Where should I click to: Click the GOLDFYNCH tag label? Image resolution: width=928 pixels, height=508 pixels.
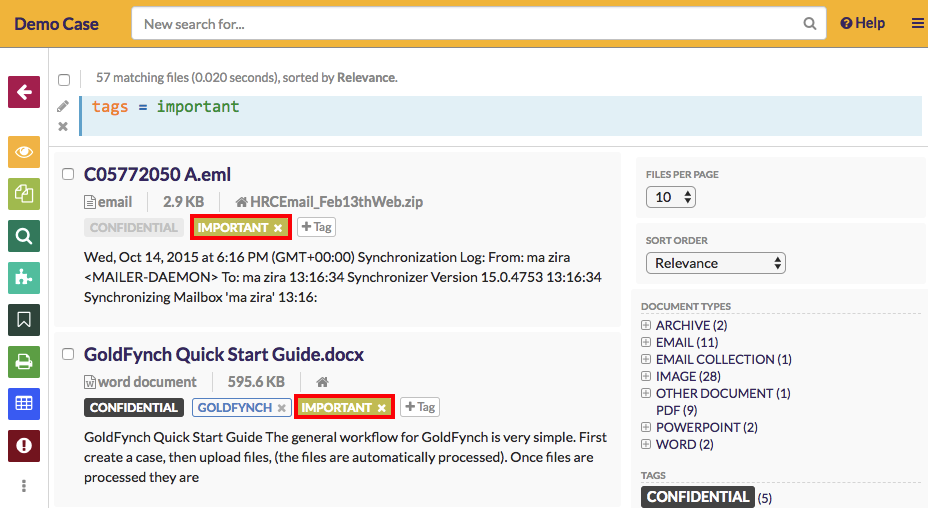[x=234, y=408]
